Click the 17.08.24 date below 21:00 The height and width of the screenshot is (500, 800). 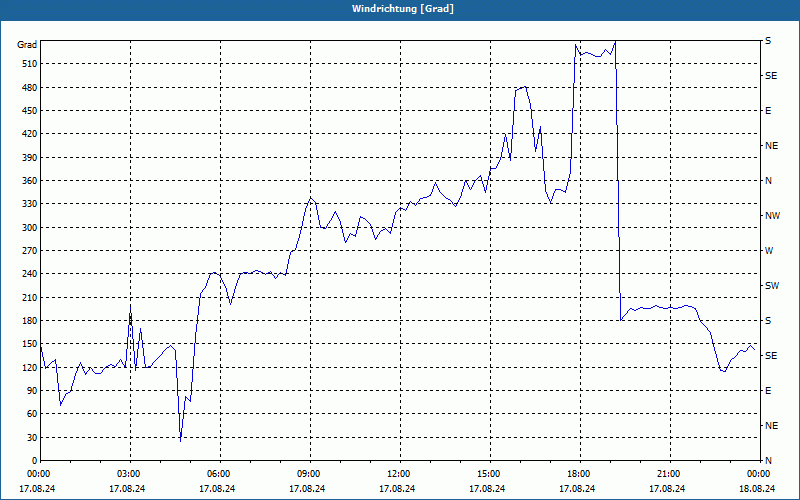[668, 488]
